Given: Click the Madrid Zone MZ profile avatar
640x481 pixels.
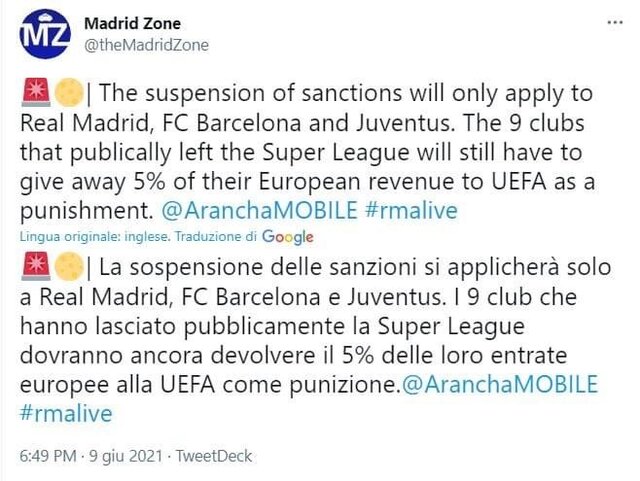Looking at the screenshot, I should [x=45, y=36].
